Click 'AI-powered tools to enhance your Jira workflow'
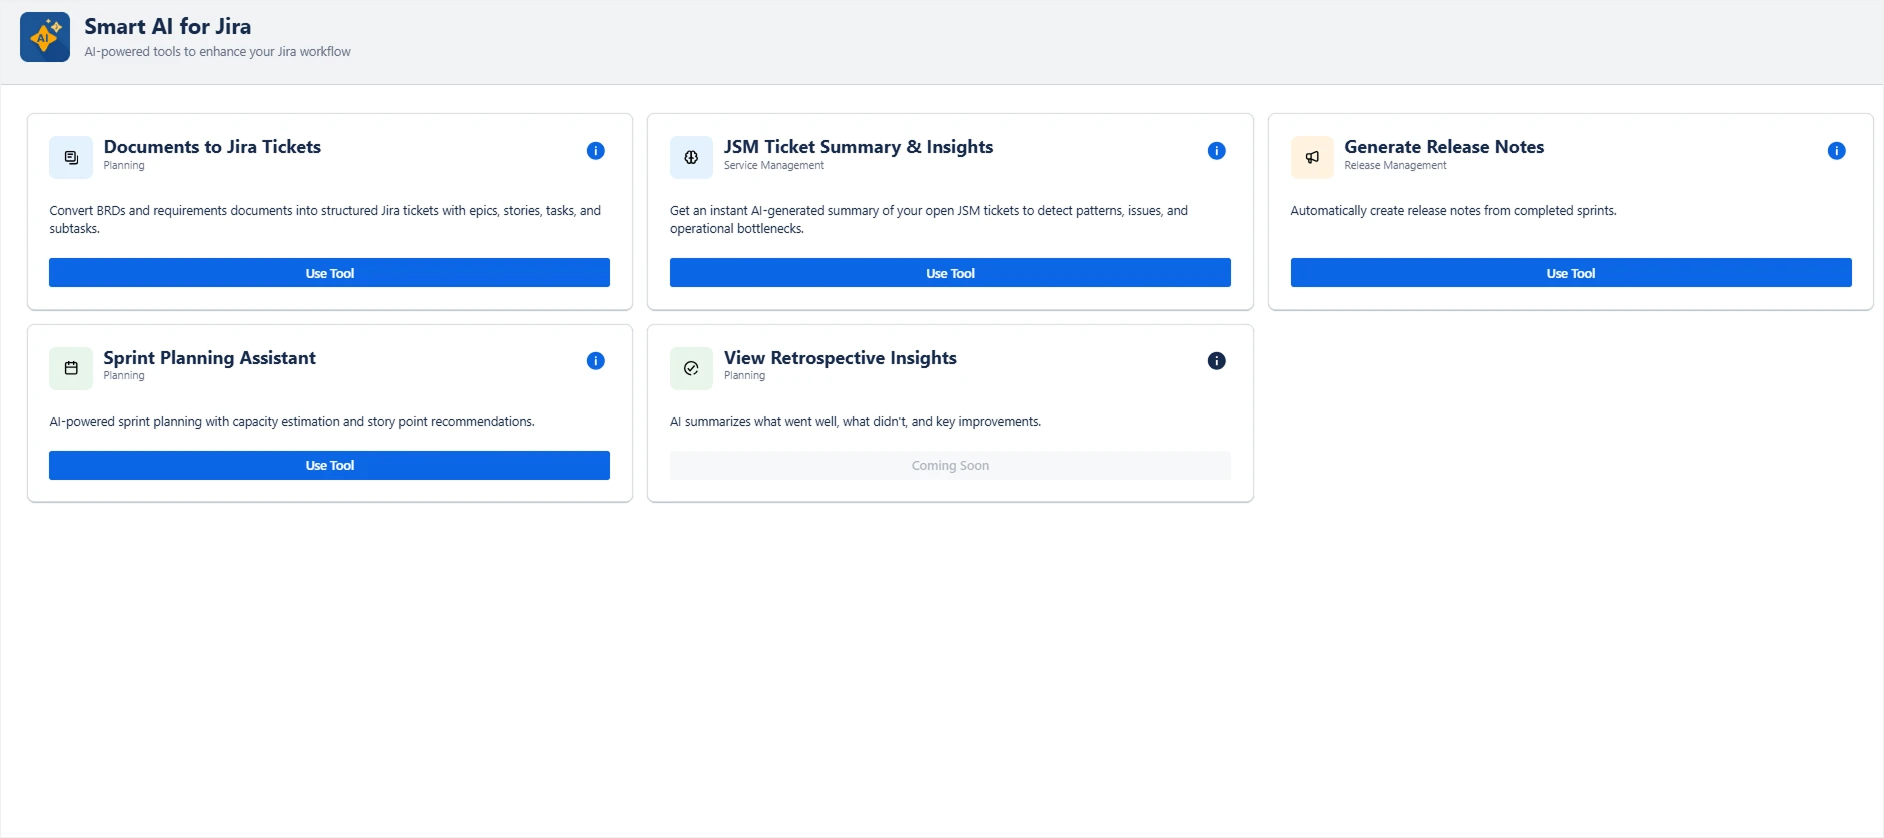 click(217, 52)
